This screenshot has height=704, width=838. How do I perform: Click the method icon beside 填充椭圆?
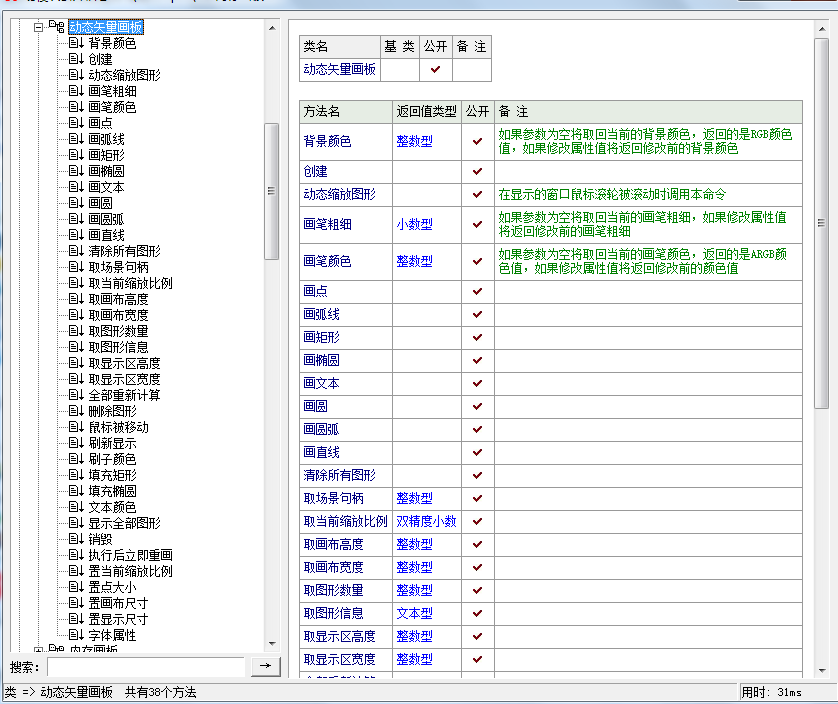tap(76, 491)
